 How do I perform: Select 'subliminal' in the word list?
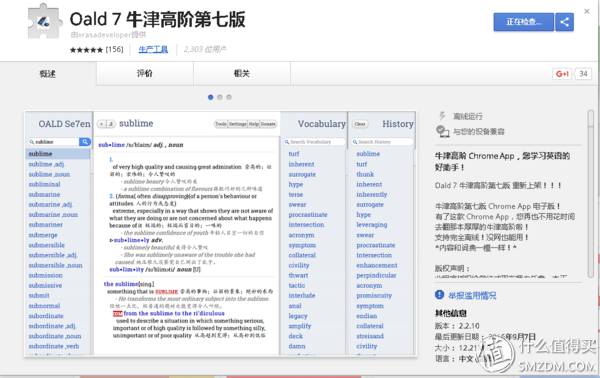[x=44, y=184]
